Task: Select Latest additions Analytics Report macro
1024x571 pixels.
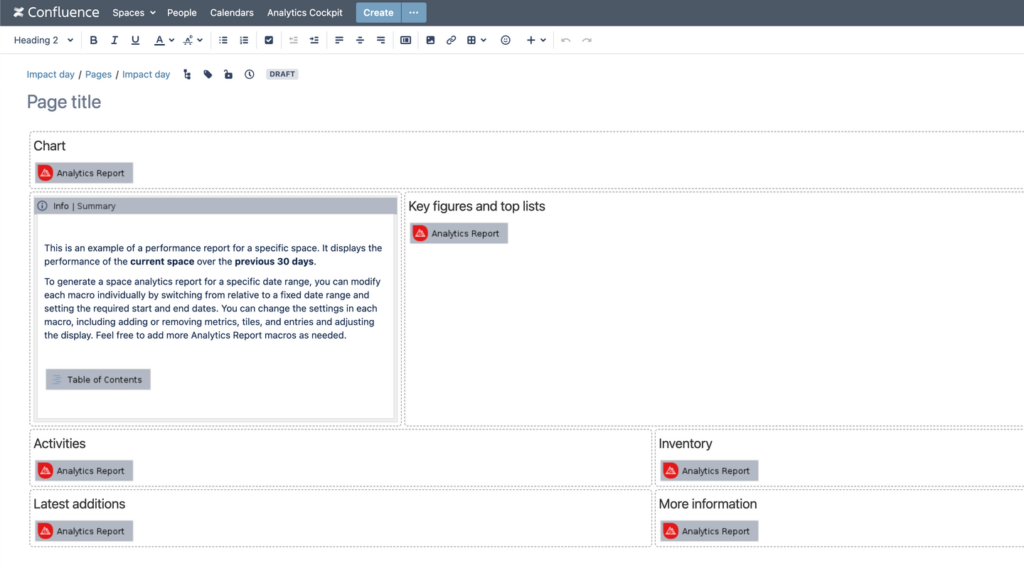Action: 84,531
